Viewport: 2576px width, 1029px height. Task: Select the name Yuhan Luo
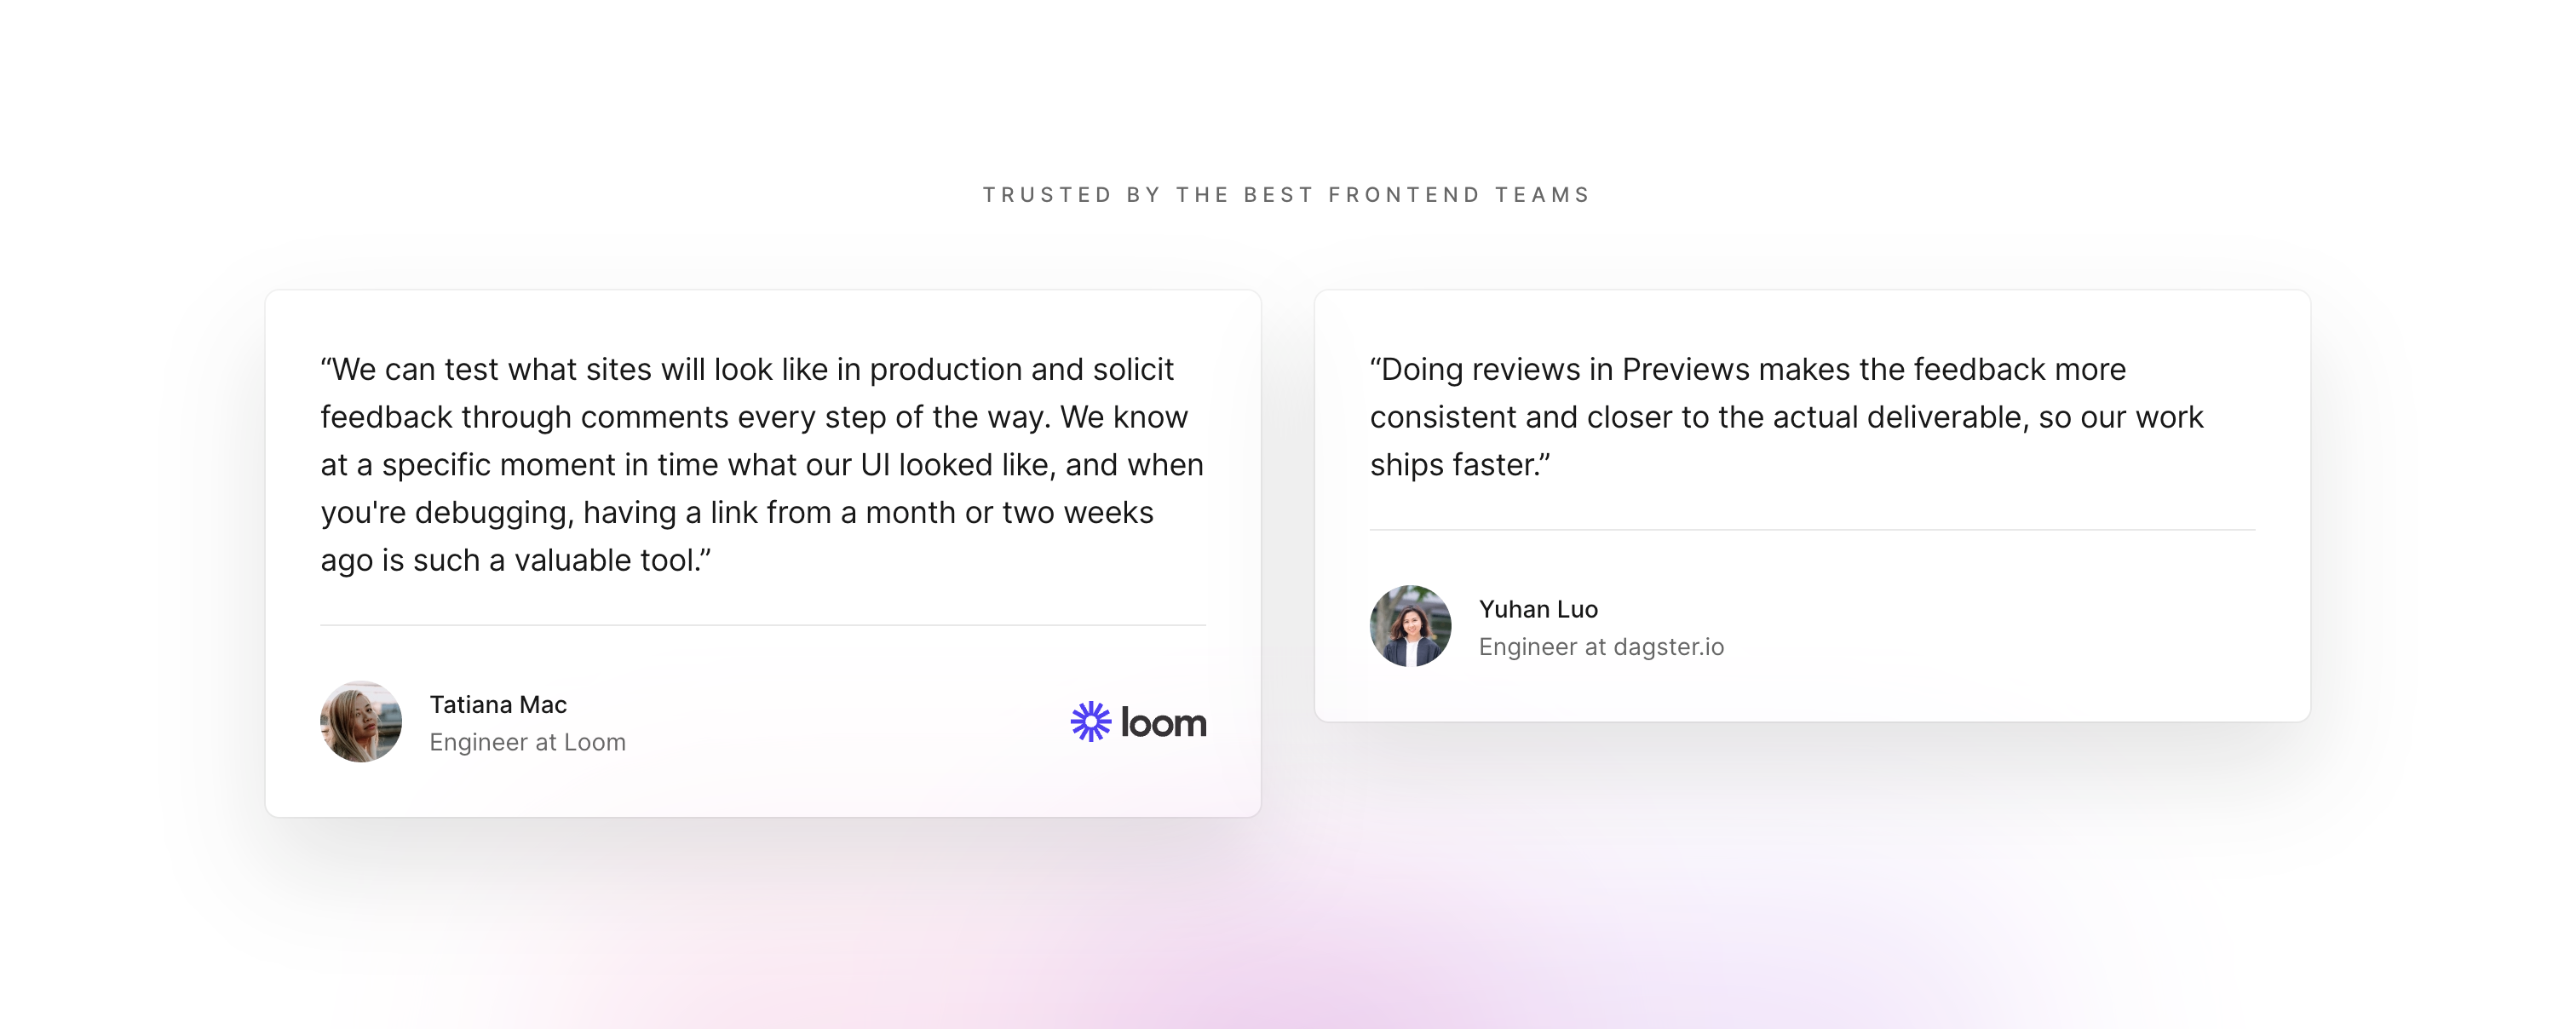1538,609
